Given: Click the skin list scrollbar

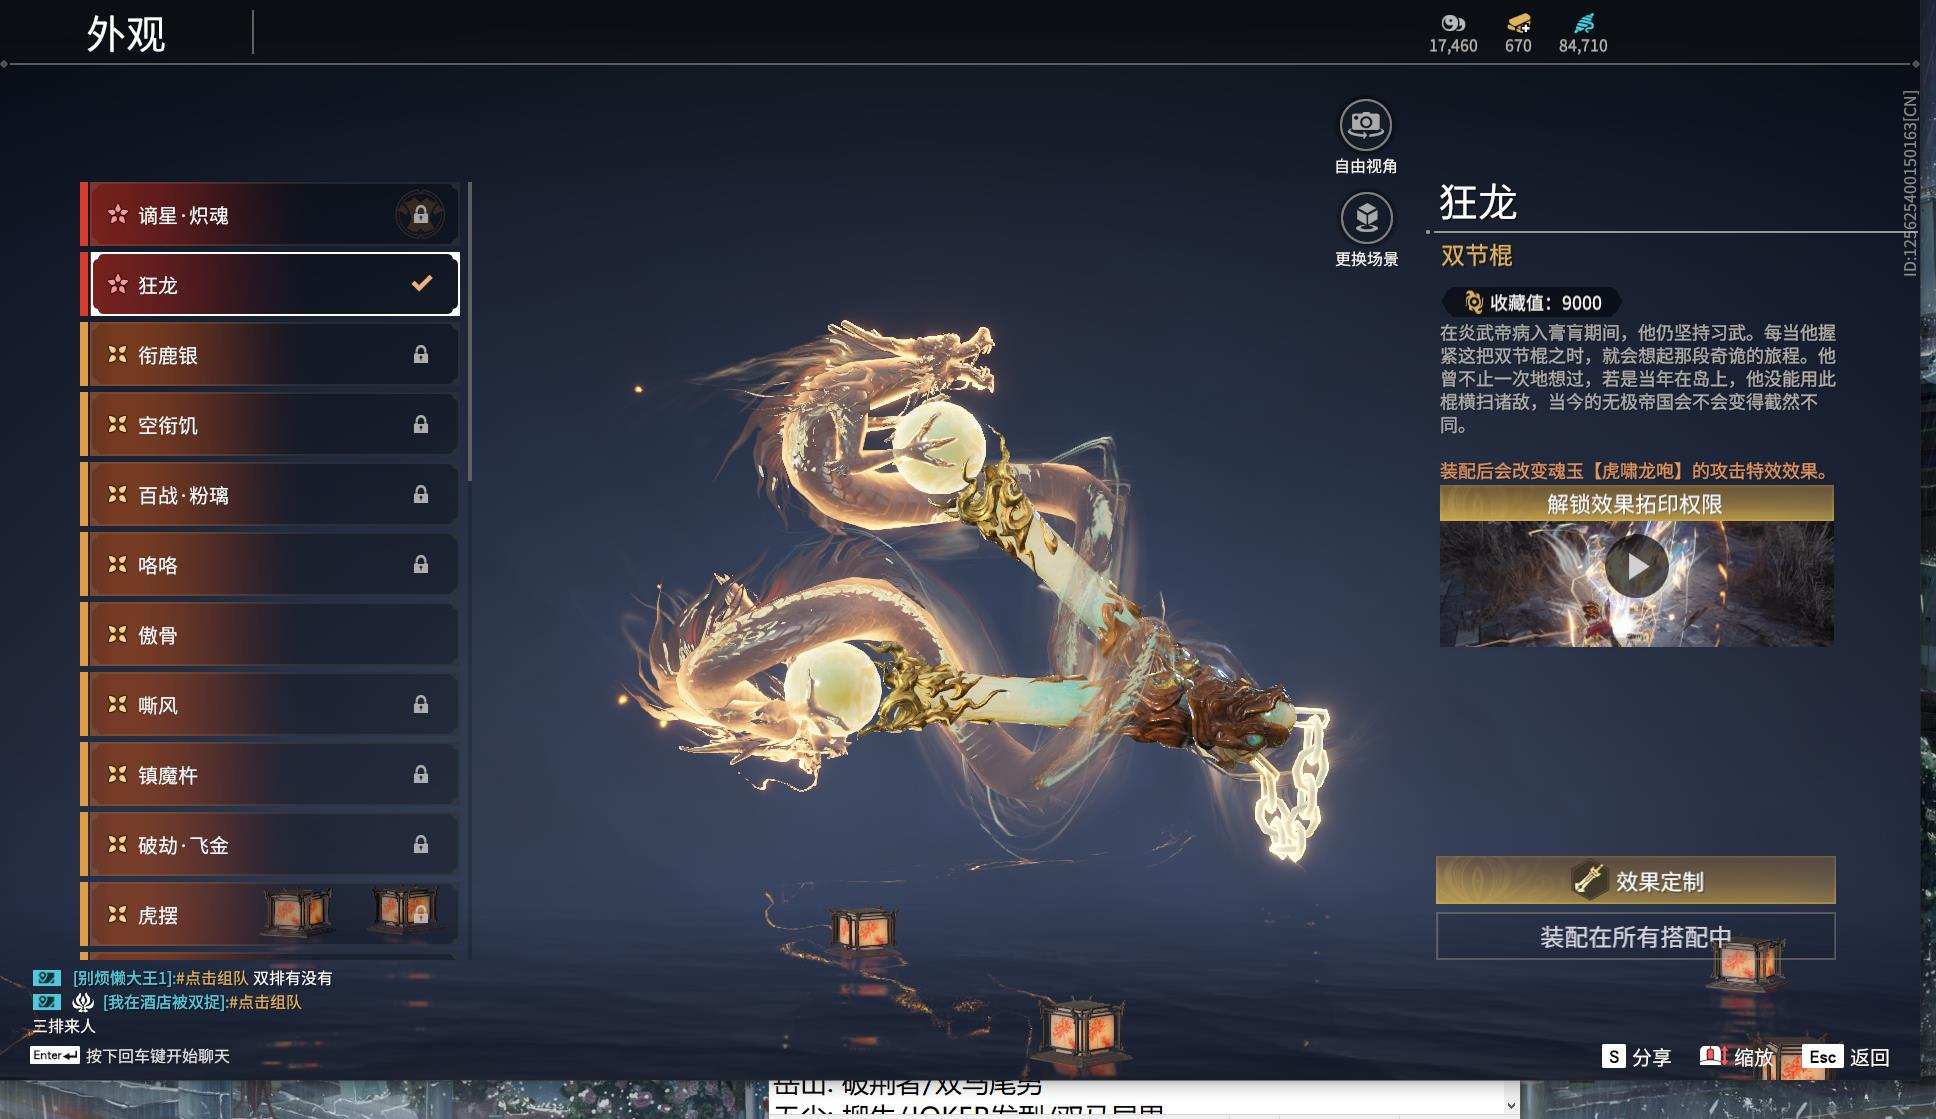Looking at the screenshot, I should [469, 331].
